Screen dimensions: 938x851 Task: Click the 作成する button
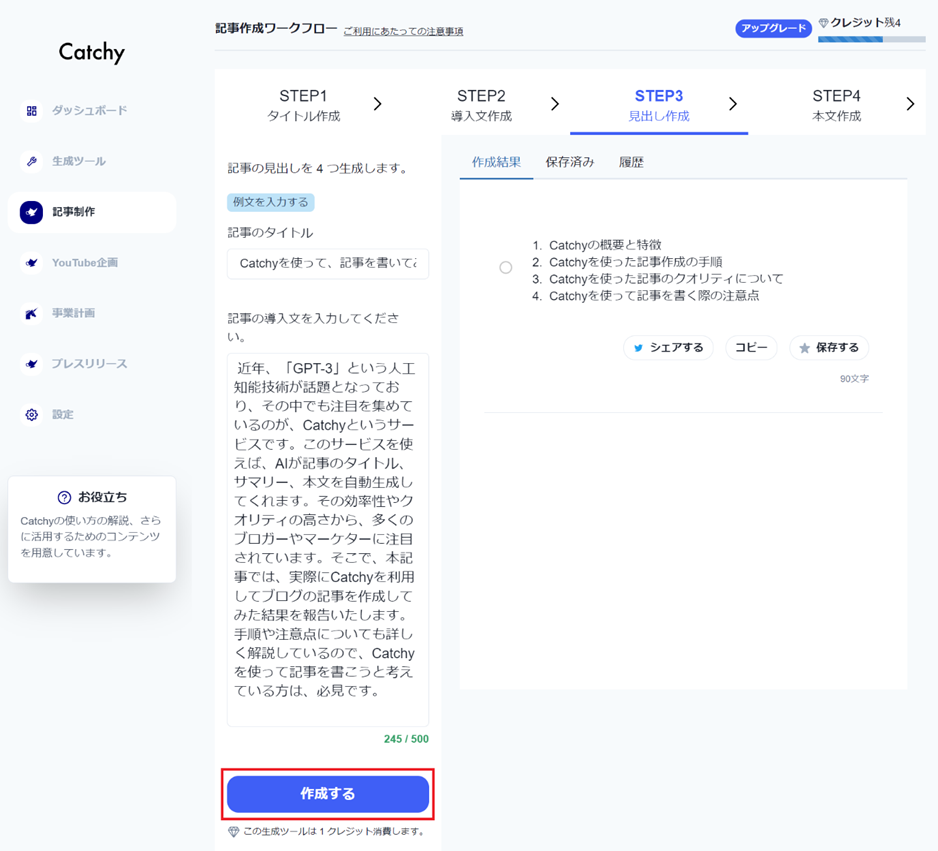[328, 794]
